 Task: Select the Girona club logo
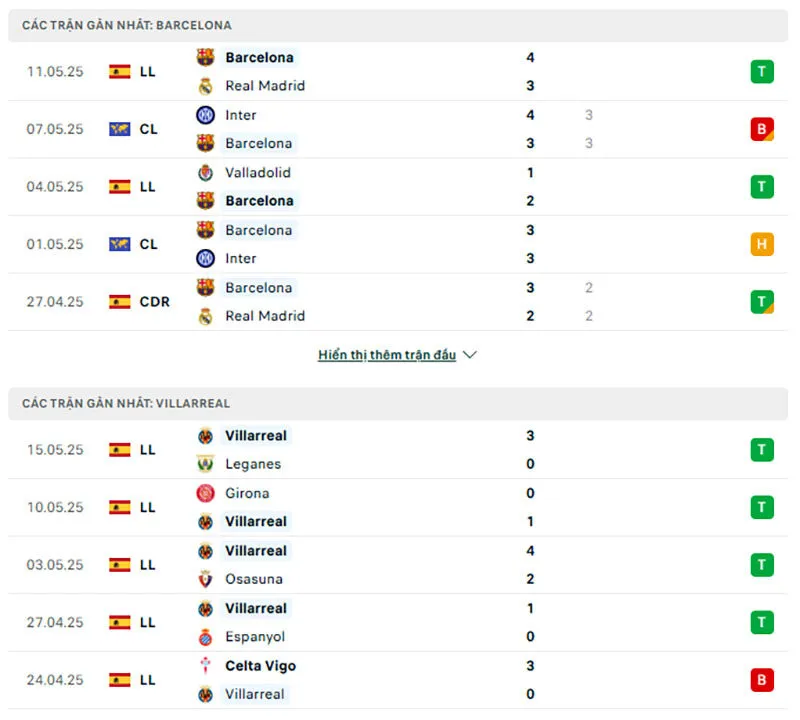click(x=204, y=494)
